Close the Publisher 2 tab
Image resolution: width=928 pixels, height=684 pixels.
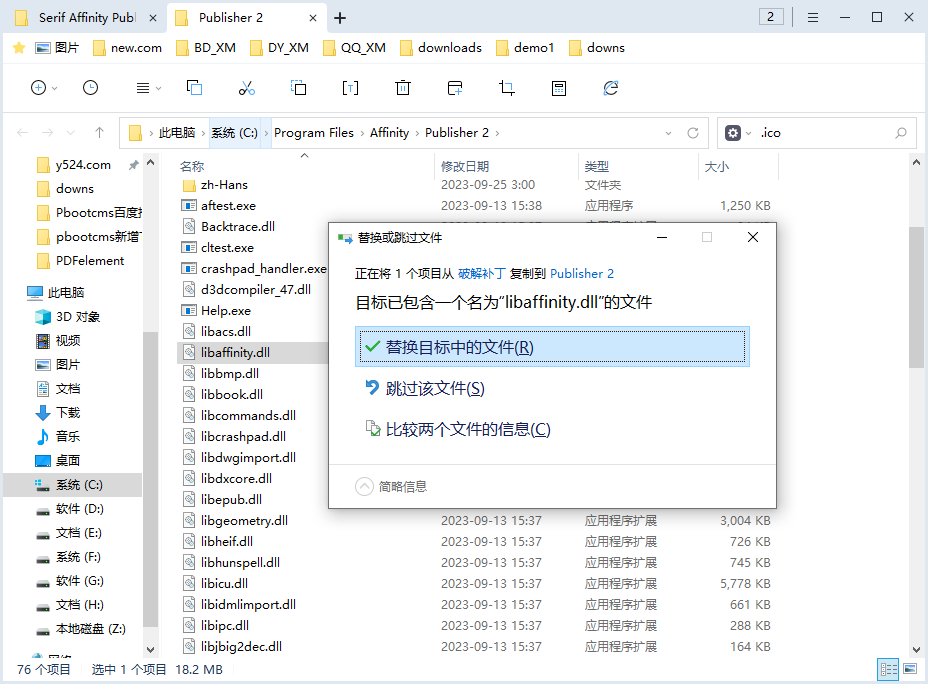click(x=313, y=18)
